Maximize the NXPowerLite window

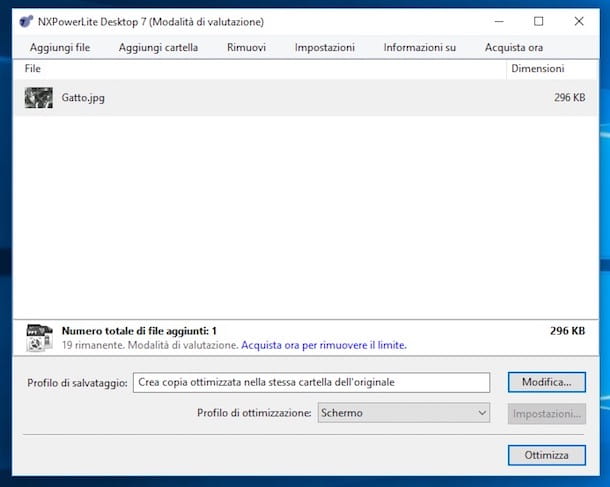pos(539,21)
